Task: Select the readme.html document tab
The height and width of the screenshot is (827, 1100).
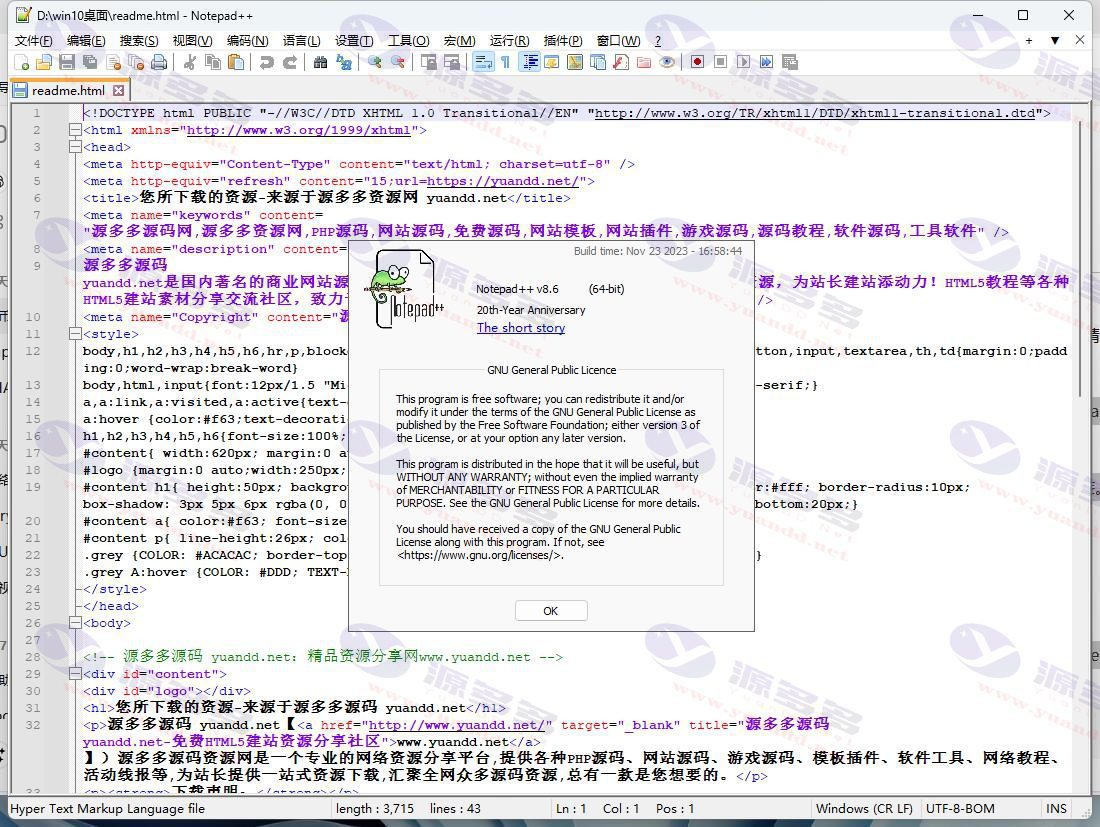Action: click(68, 90)
